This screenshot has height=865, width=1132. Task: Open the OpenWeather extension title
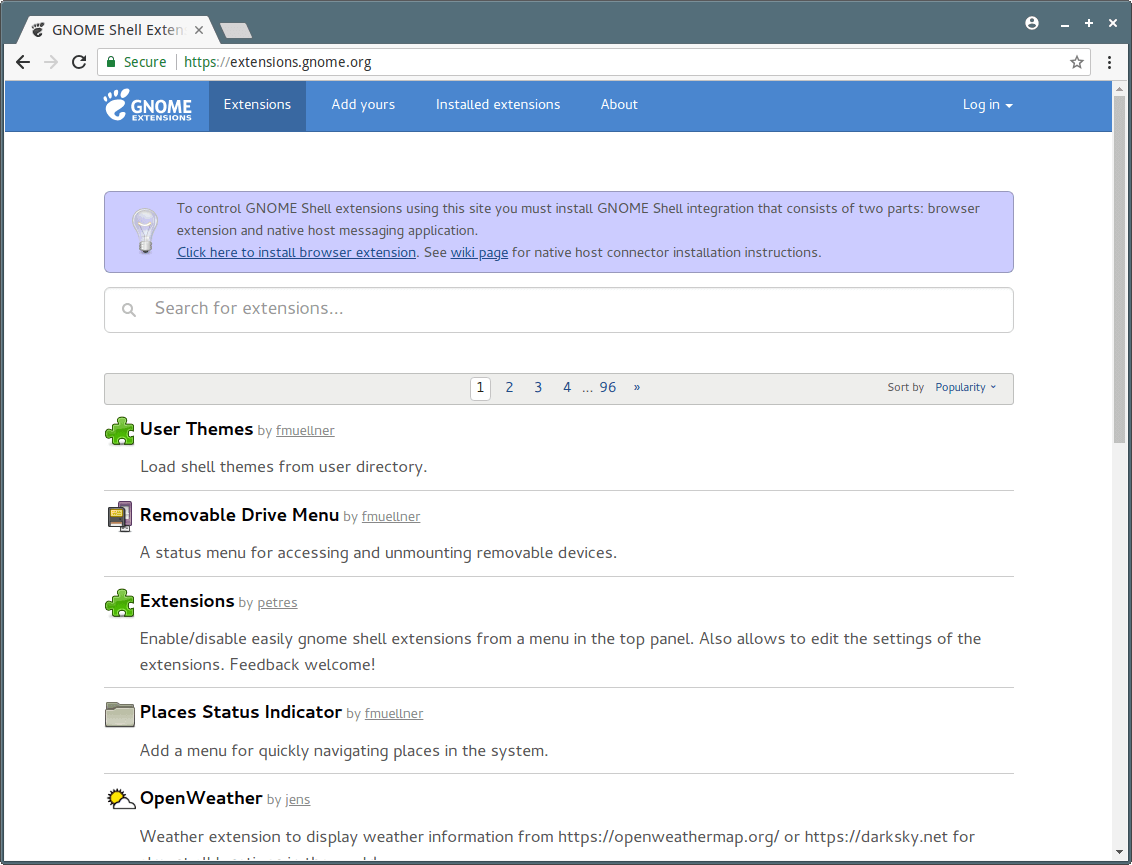201,799
